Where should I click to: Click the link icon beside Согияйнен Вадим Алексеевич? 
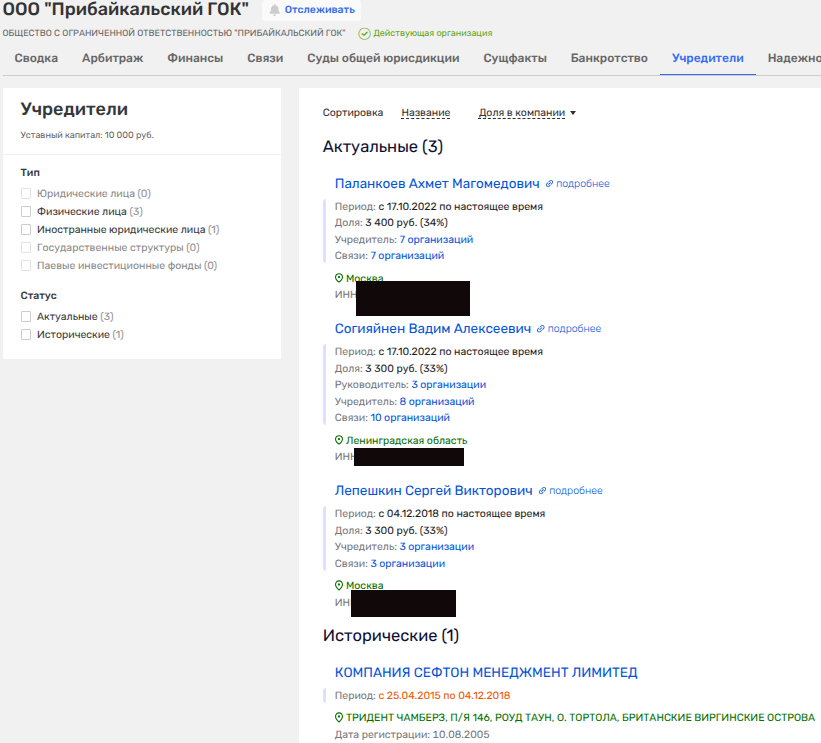tap(541, 329)
